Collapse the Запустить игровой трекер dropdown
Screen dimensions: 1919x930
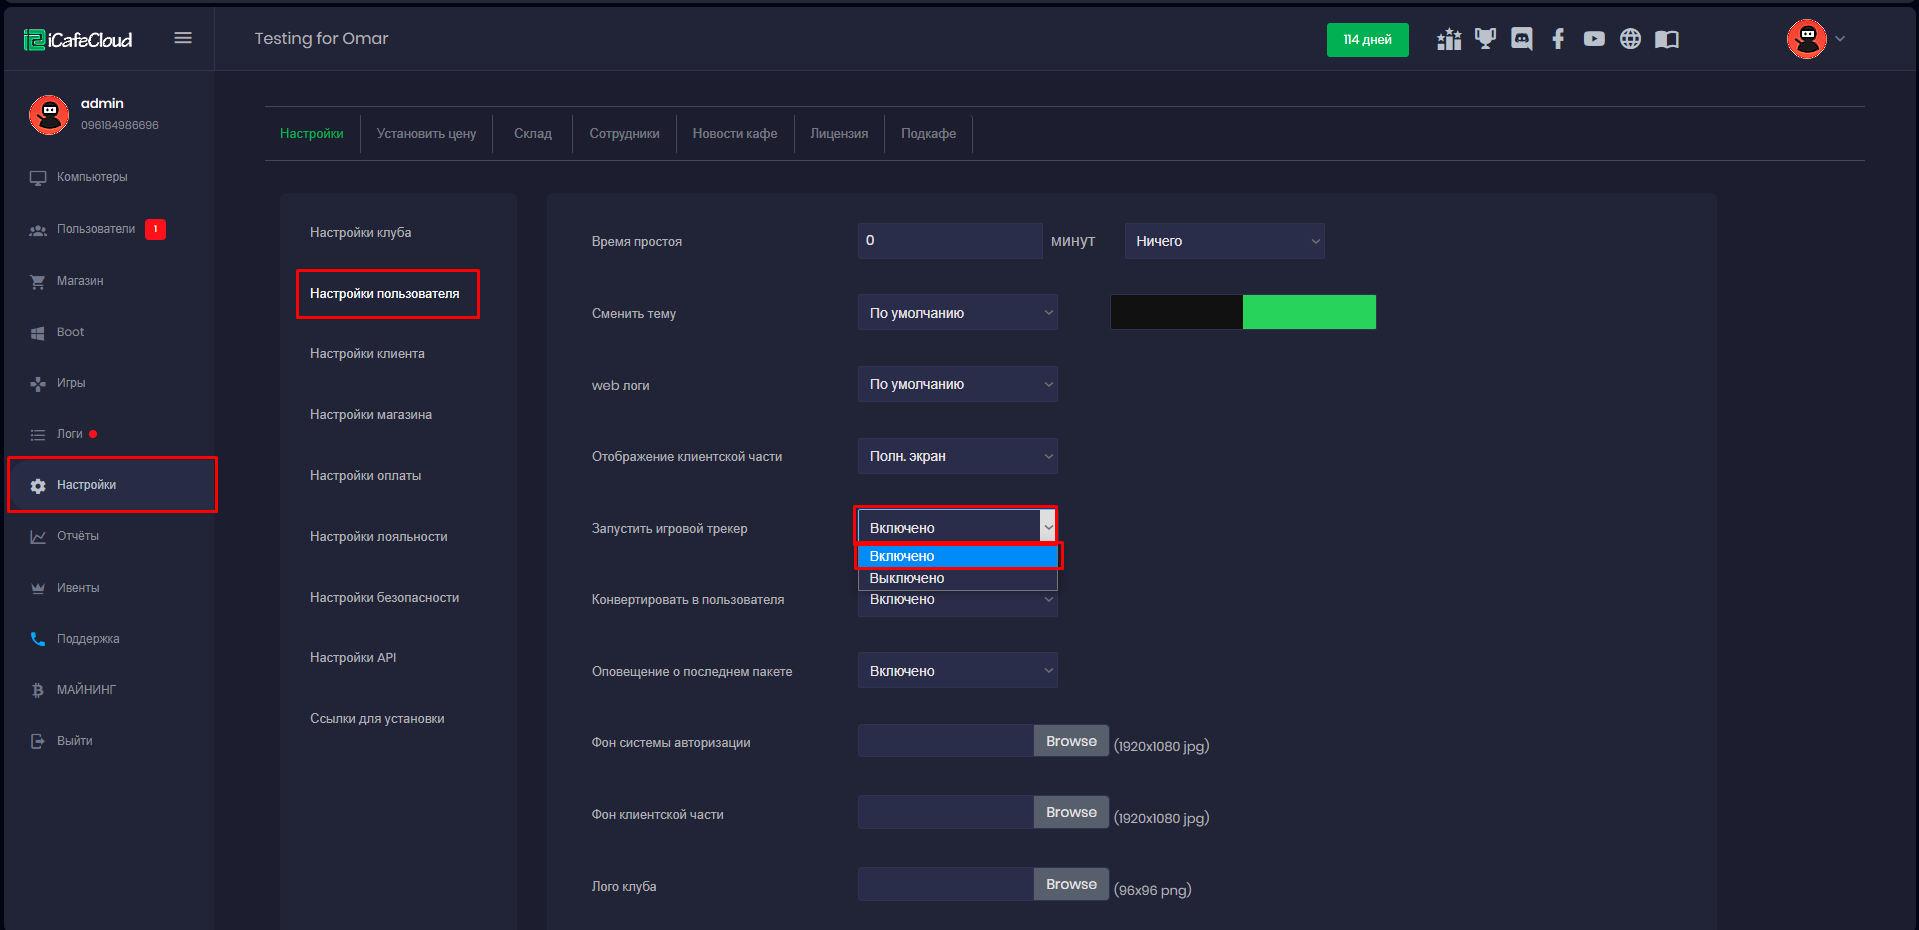[957, 527]
